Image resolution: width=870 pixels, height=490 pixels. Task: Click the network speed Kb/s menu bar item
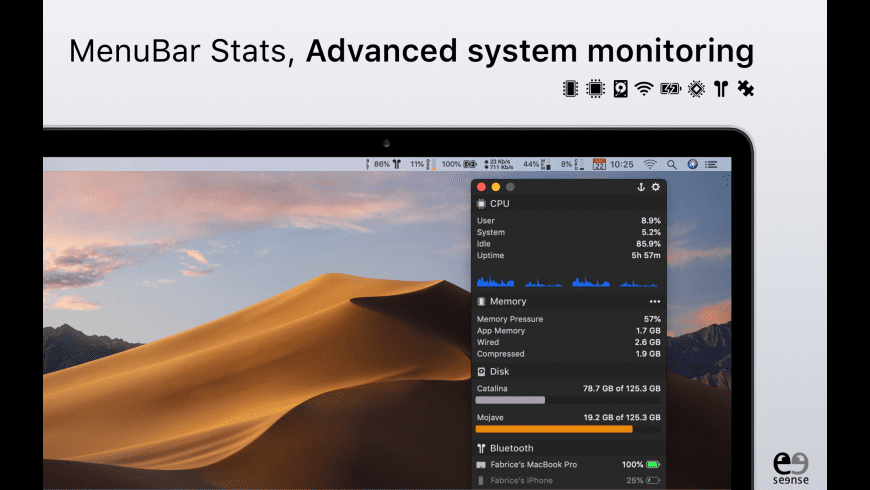499,164
